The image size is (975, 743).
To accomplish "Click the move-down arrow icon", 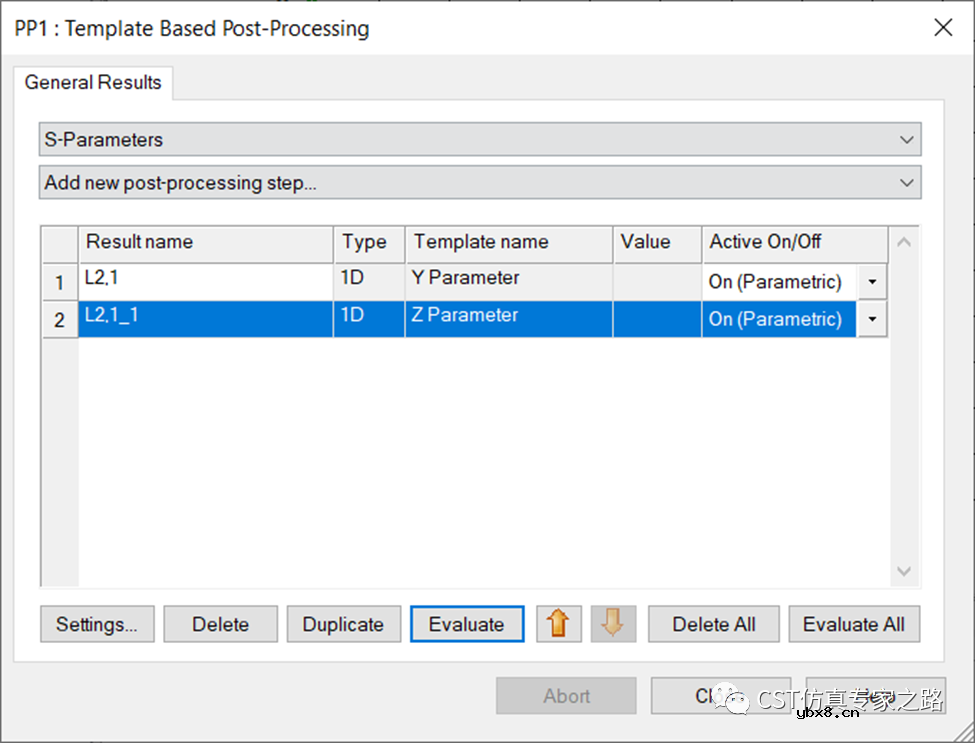I will [x=613, y=624].
